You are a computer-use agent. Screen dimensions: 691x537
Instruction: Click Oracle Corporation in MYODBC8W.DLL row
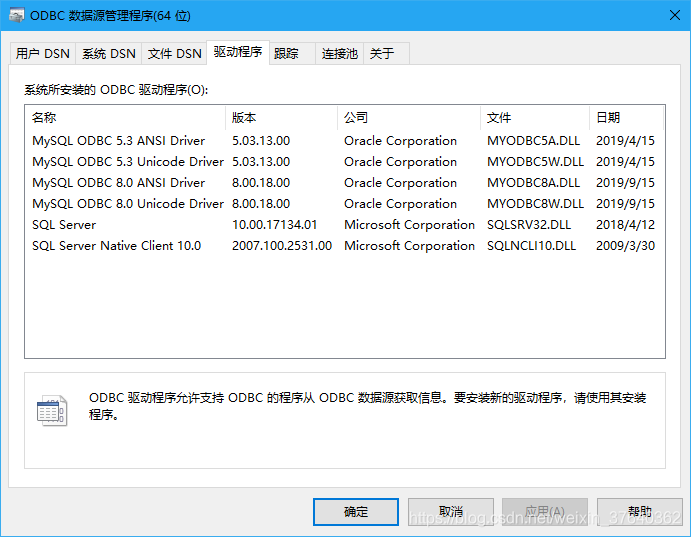click(400, 204)
